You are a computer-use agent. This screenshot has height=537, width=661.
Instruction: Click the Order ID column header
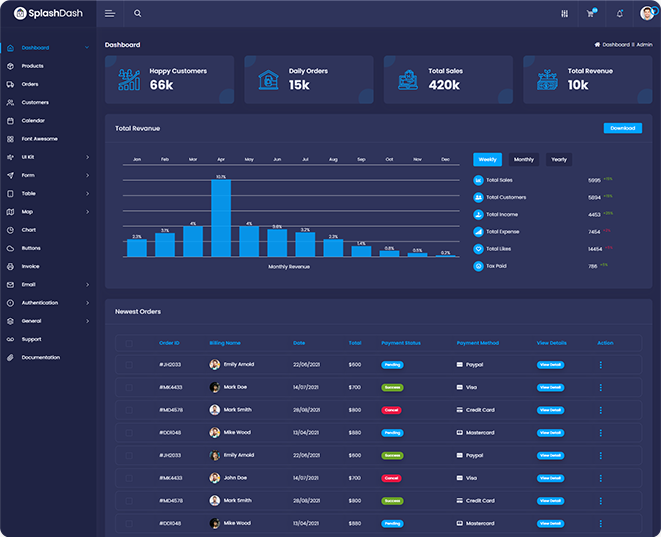(x=169, y=343)
